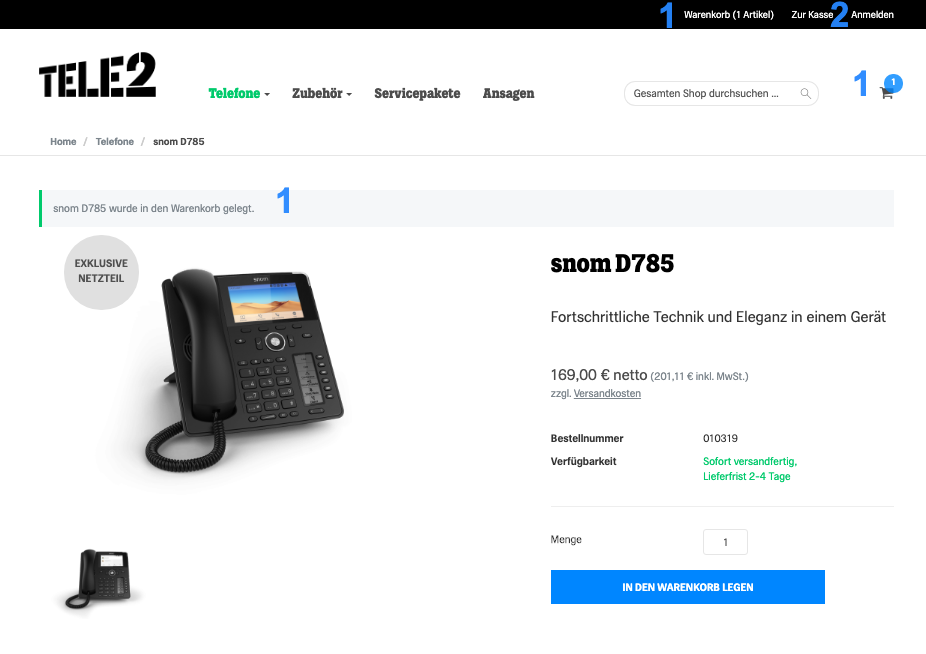Image resolution: width=926 pixels, height=654 pixels.
Task: Click the Warenkorb (1 Artikel) link
Action: [x=729, y=15]
